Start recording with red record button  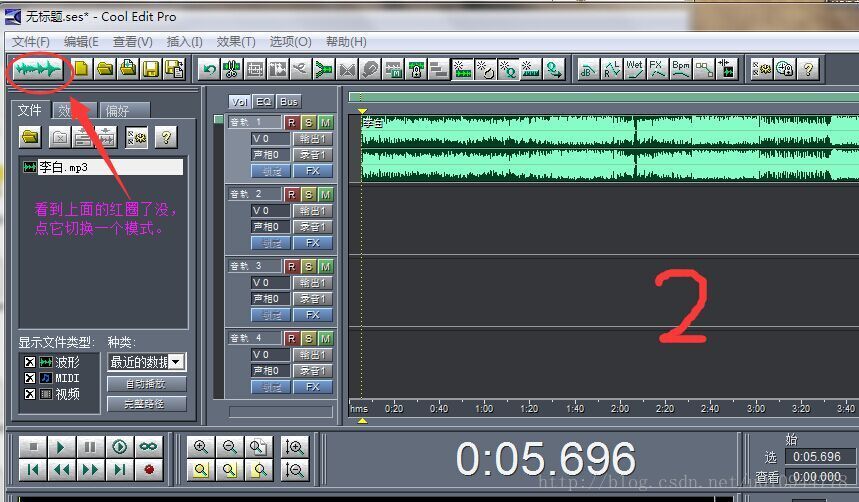(x=148, y=470)
